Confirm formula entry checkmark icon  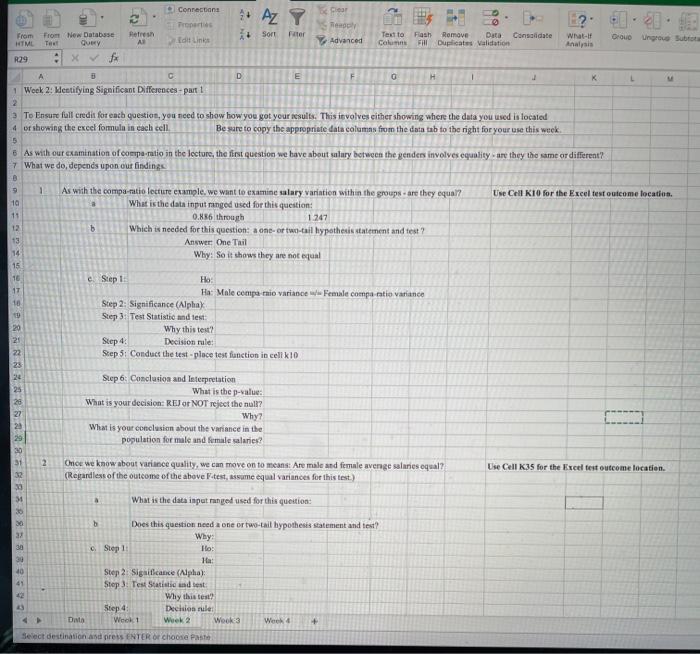pos(94,58)
